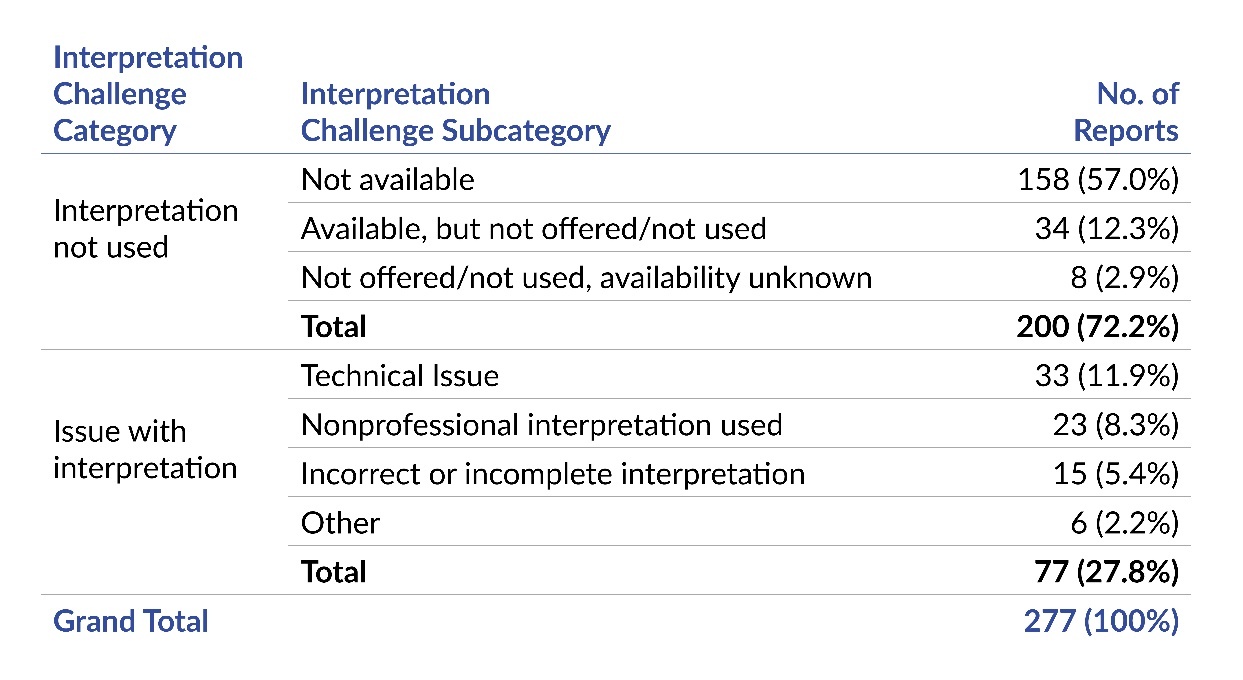Select the value "158 (57.0%)"
The image size is (1243, 680).
click(x=1096, y=179)
